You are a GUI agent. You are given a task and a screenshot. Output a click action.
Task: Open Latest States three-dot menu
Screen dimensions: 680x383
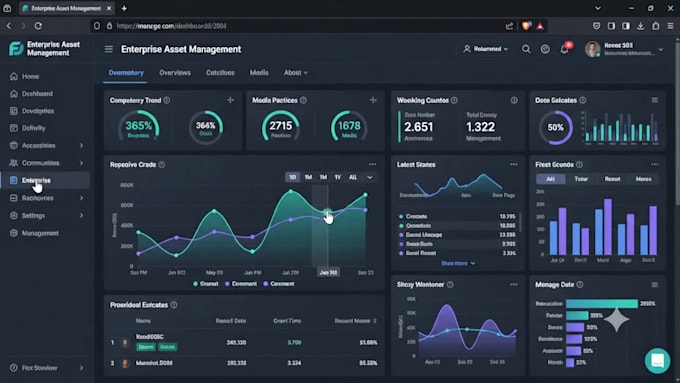pyautogui.click(x=514, y=164)
